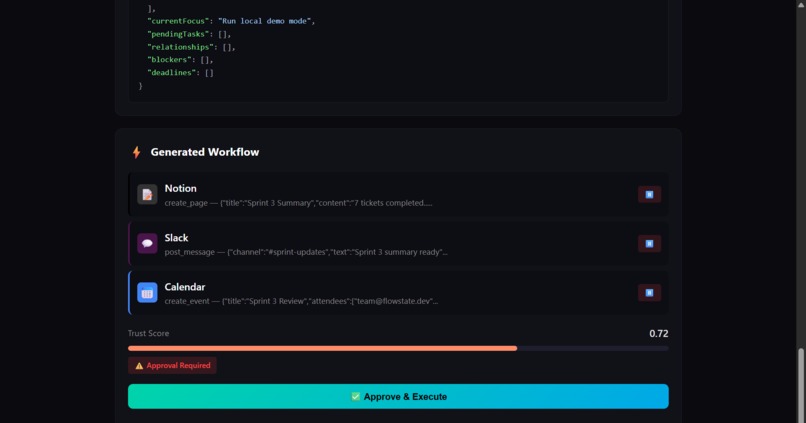The height and width of the screenshot is (423, 806).
Task: Click the Approve & Execute button
Action: click(398, 396)
